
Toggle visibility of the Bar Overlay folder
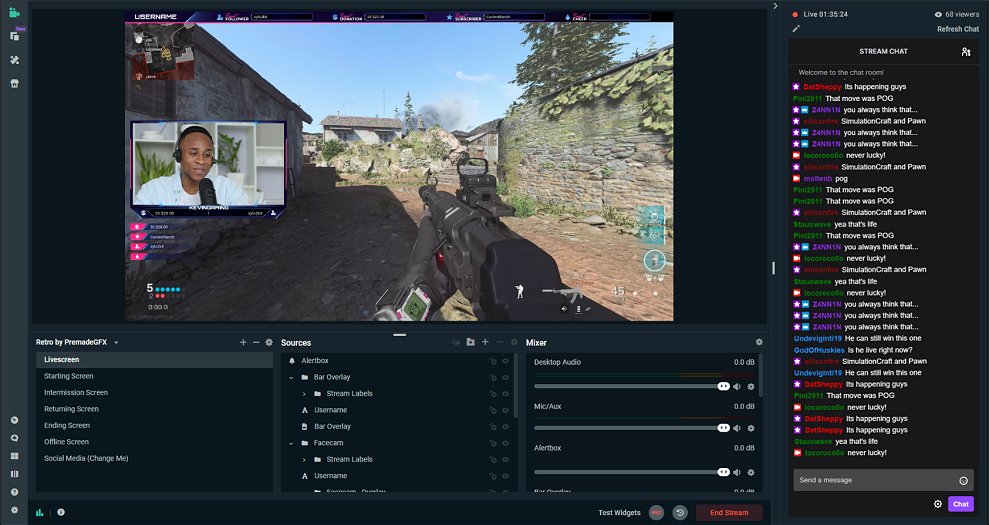pyautogui.click(x=505, y=377)
